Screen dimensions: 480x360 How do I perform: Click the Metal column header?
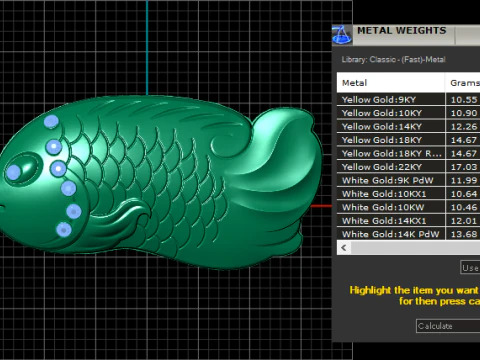391,83
